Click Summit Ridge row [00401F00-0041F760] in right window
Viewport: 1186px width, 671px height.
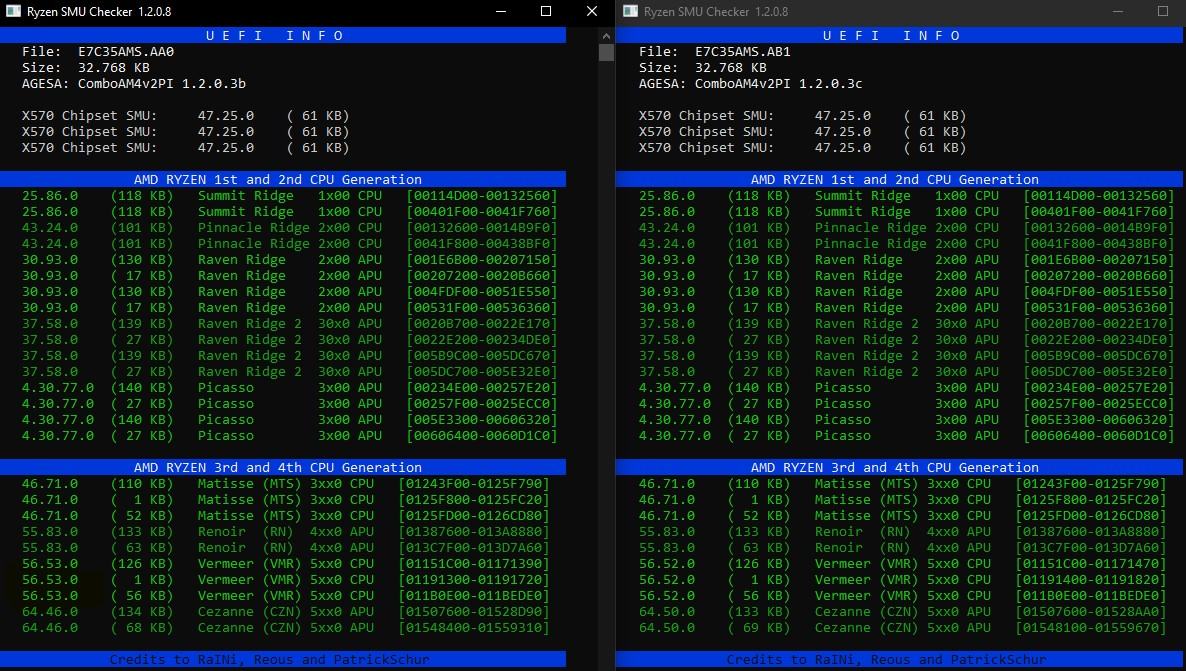907,212
